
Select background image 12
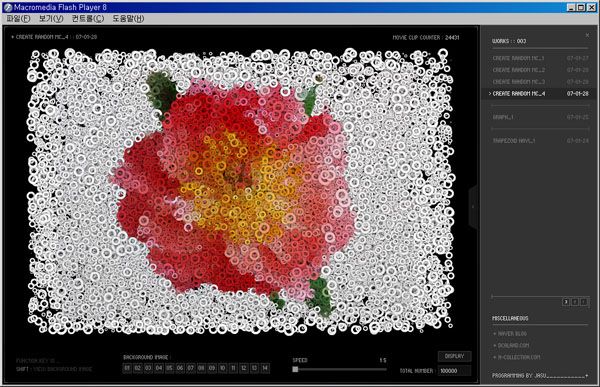[244, 368]
